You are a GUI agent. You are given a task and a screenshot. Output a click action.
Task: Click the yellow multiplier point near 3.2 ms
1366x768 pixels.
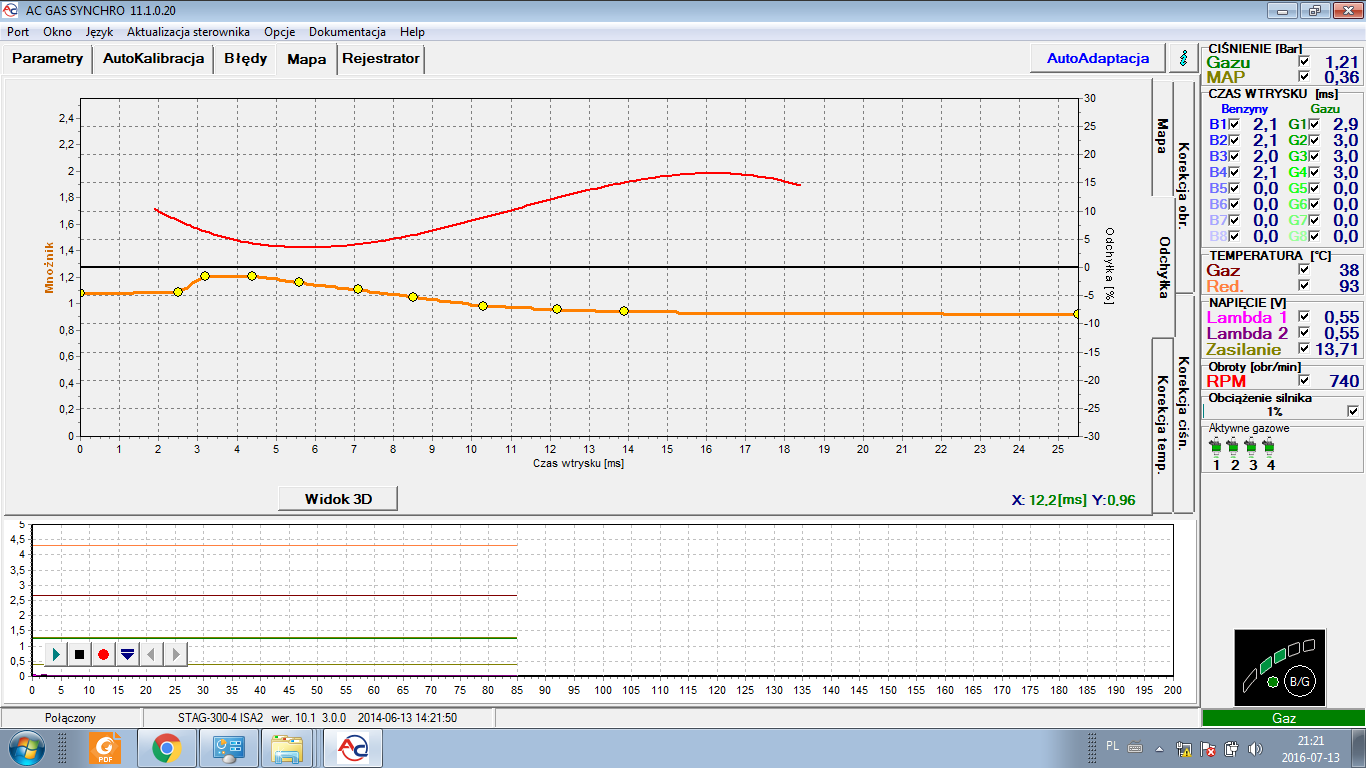(x=205, y=276)
